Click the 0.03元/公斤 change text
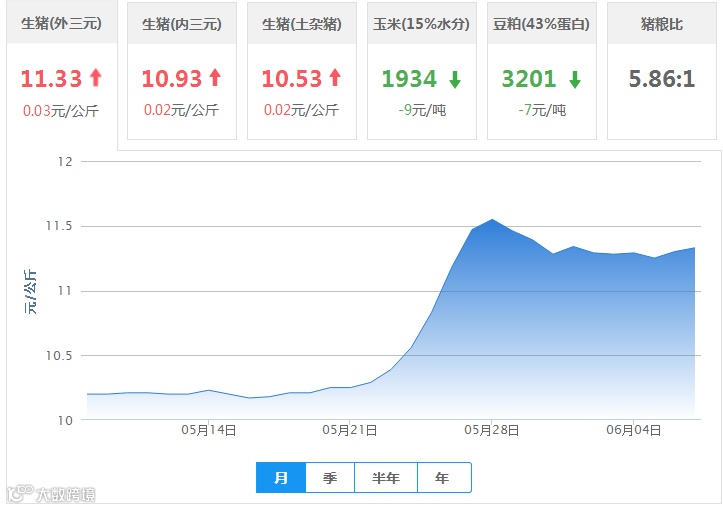This screenshot has height=509, width=723. pos(61,111)
